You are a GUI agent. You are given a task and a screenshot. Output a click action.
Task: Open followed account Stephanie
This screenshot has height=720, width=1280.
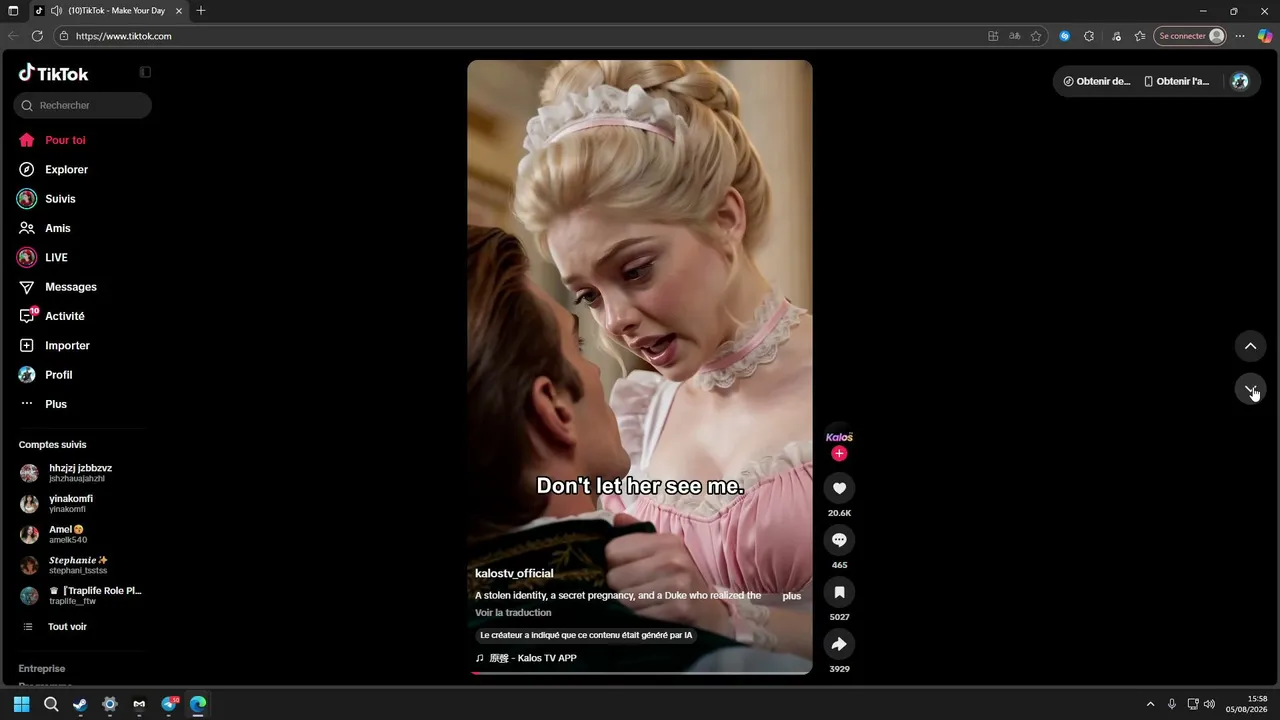click(x=80, y=565)
